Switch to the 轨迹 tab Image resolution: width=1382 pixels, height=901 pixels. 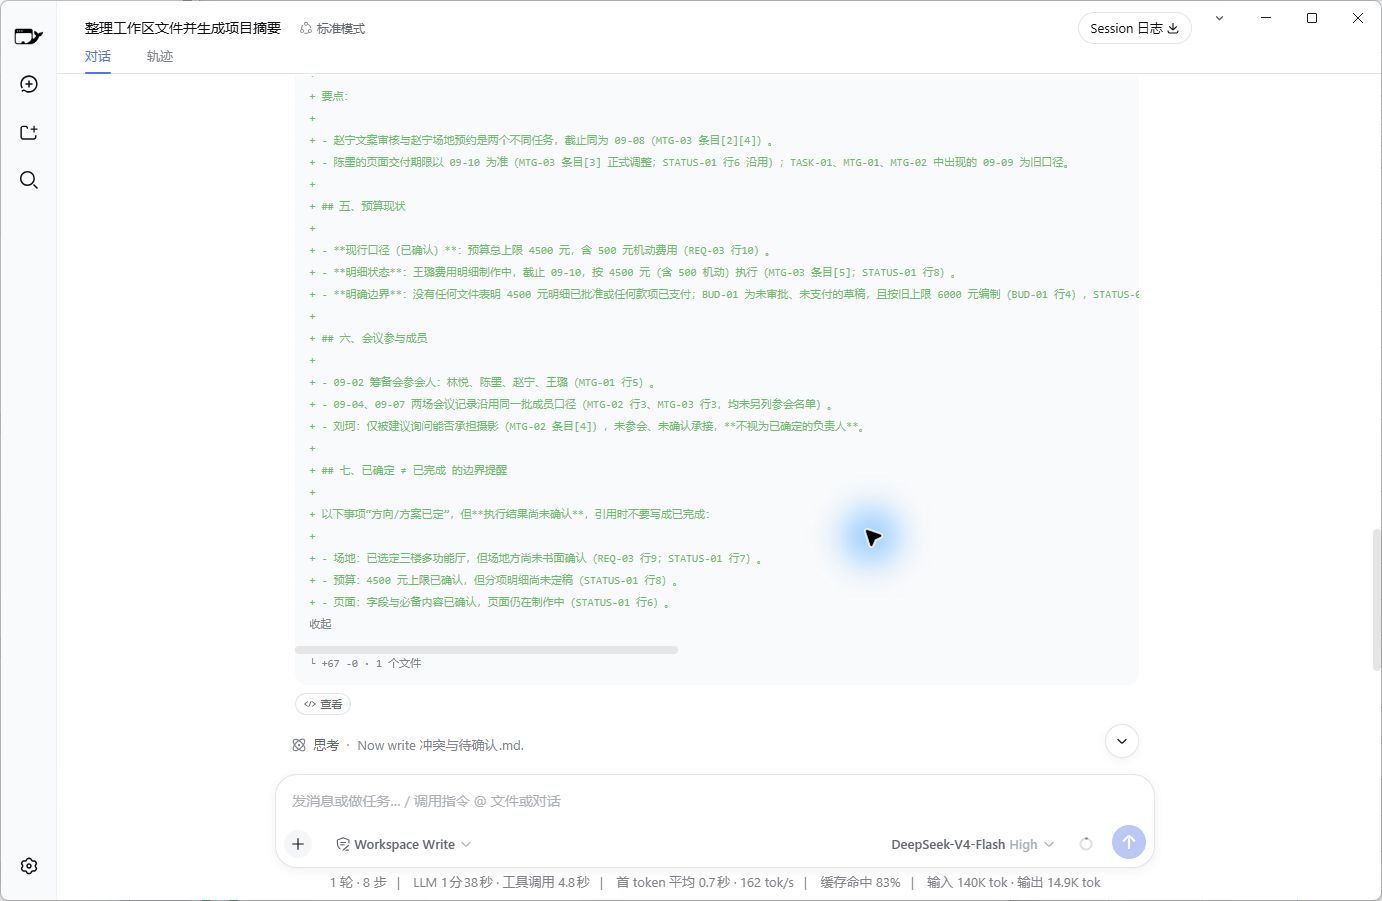point(160,56)
